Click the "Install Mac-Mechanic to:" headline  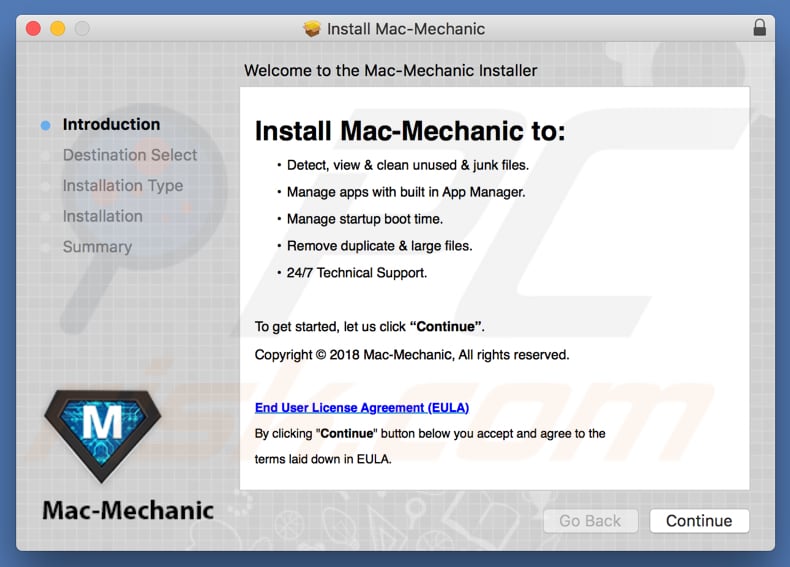410,131
